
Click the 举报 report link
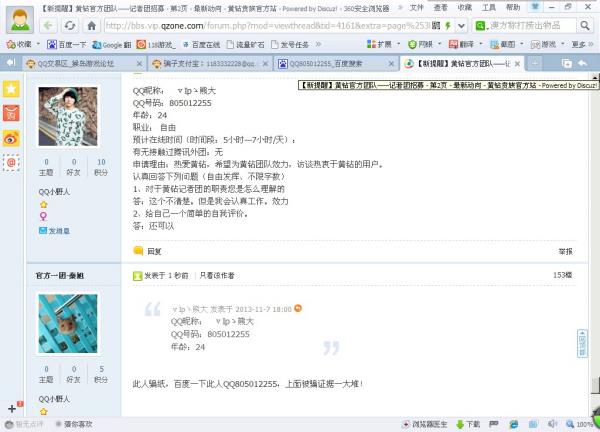[566, 251]
